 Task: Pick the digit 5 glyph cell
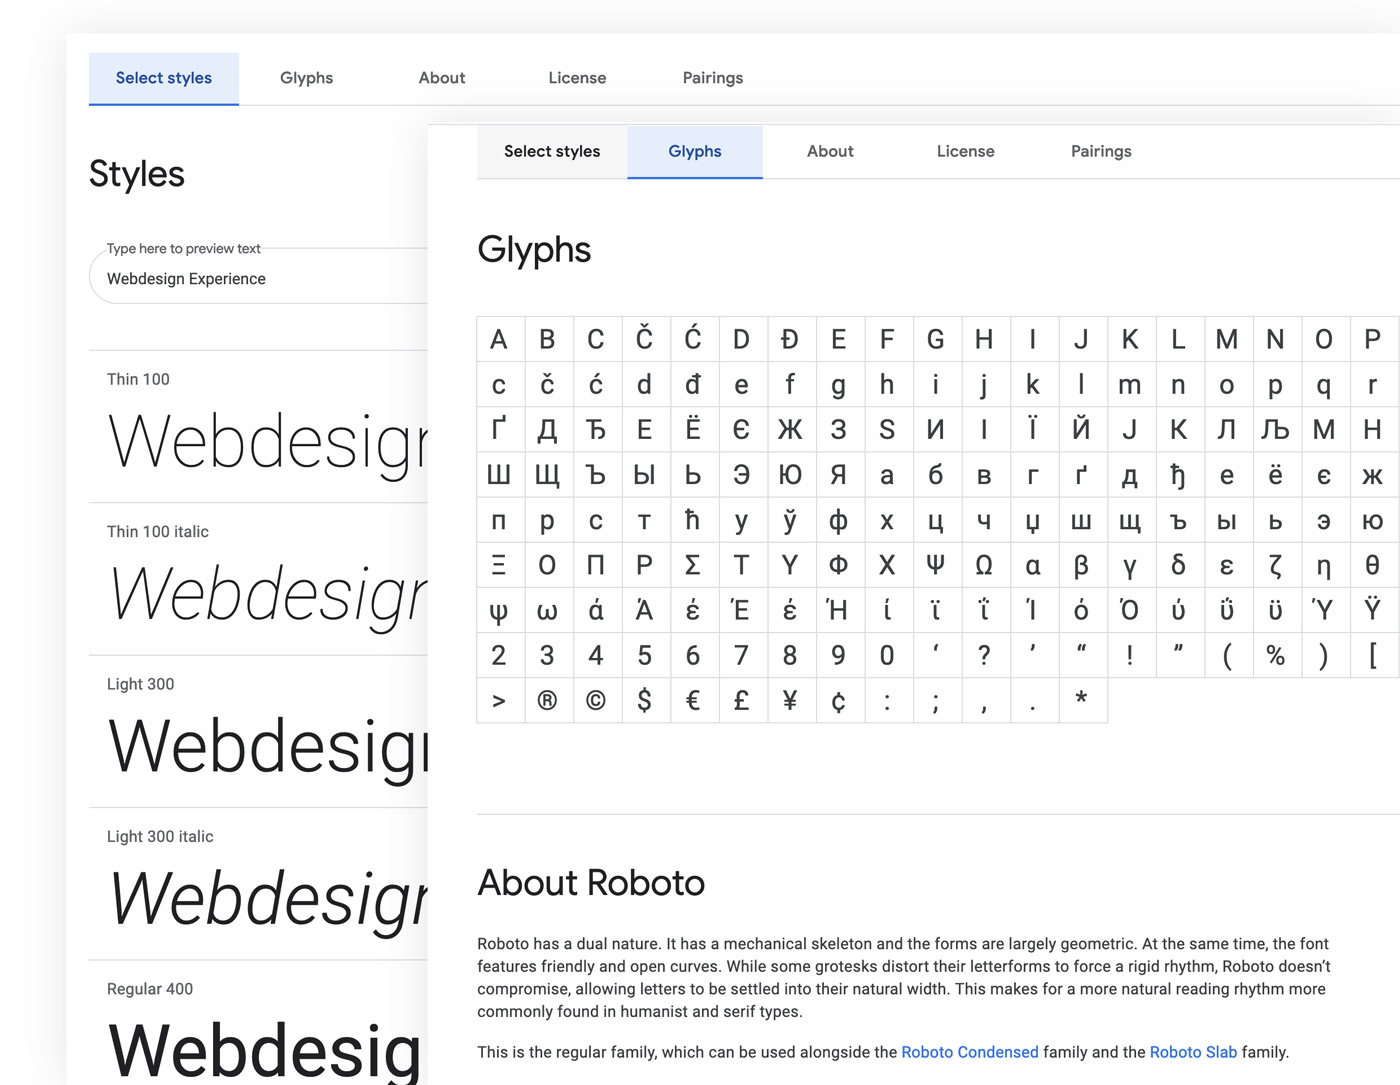click(645, 655)
